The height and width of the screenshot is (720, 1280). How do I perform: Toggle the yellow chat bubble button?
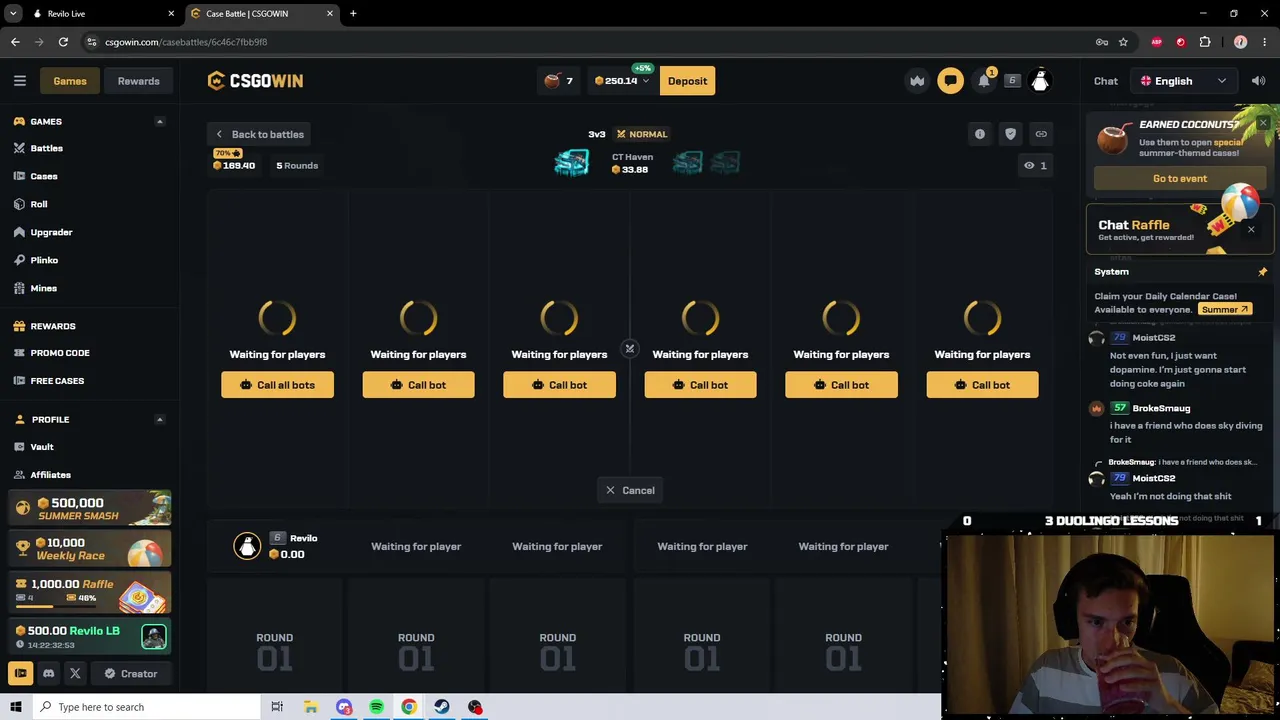click(950, 81)
